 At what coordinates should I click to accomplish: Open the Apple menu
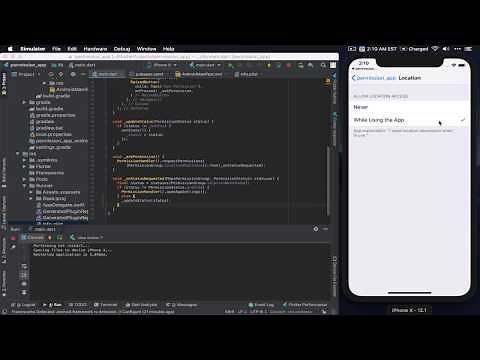click(10, 49)
